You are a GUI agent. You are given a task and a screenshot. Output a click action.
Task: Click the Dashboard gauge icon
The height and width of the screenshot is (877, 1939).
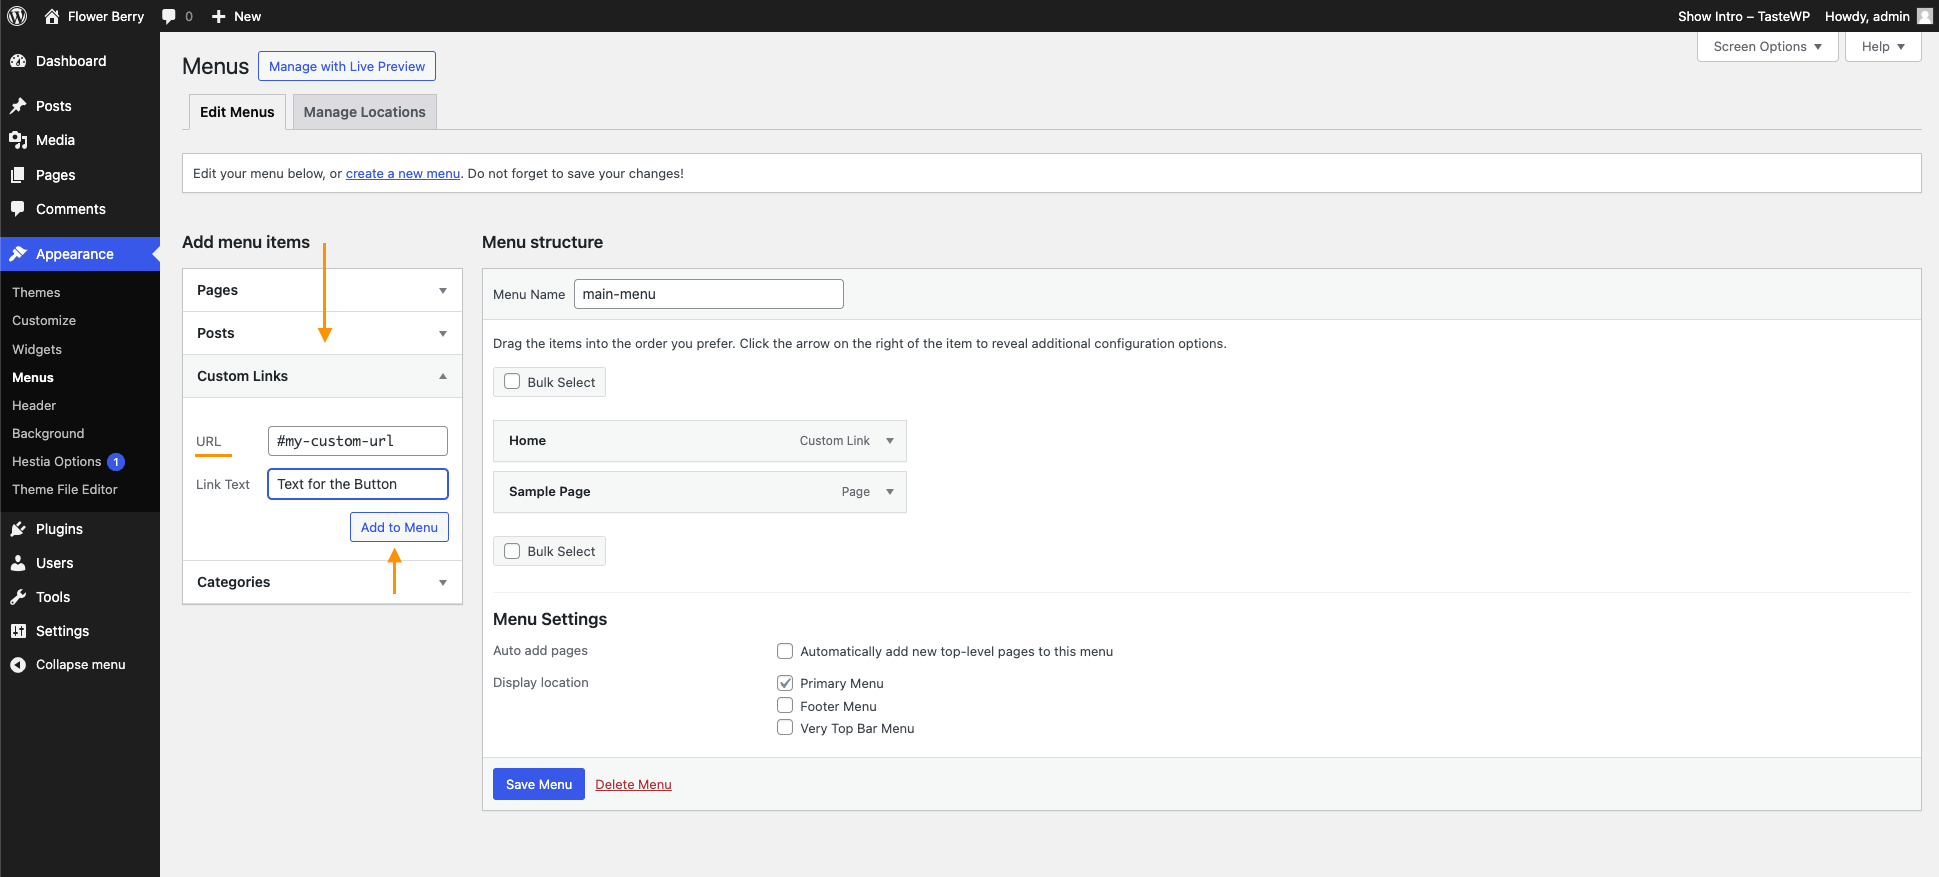tap(18, 61)
